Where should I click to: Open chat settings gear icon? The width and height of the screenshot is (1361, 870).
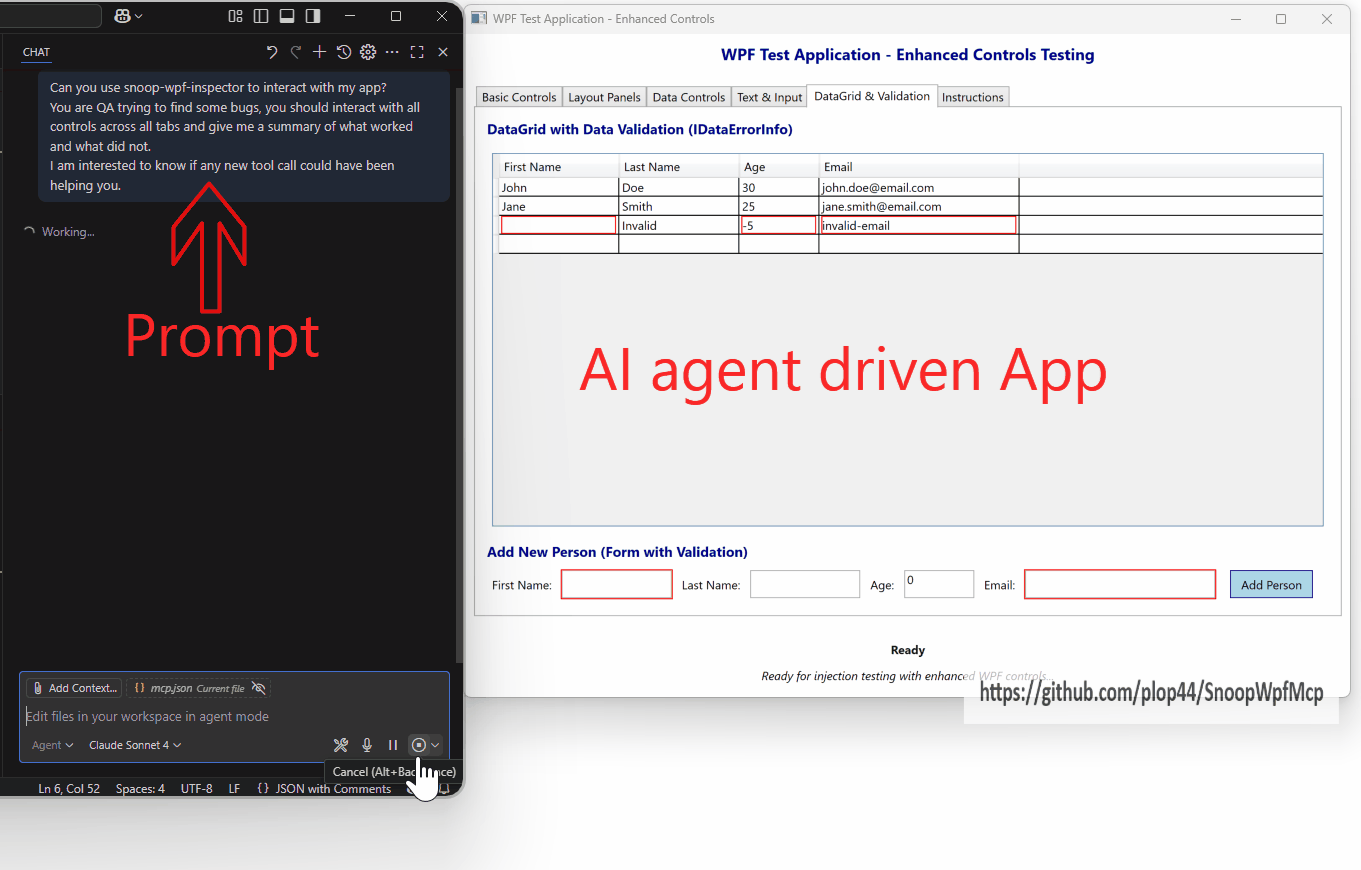(367, 52)
